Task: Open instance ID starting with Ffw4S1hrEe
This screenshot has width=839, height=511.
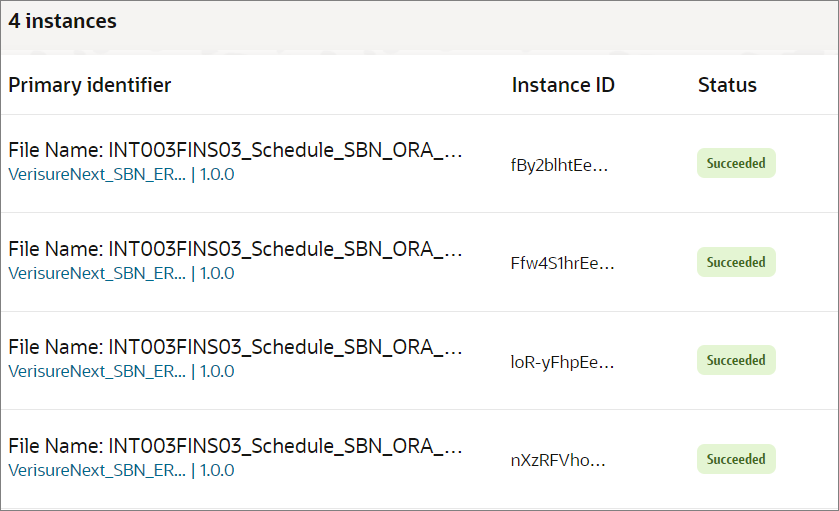Action: [x=562, y=263]
